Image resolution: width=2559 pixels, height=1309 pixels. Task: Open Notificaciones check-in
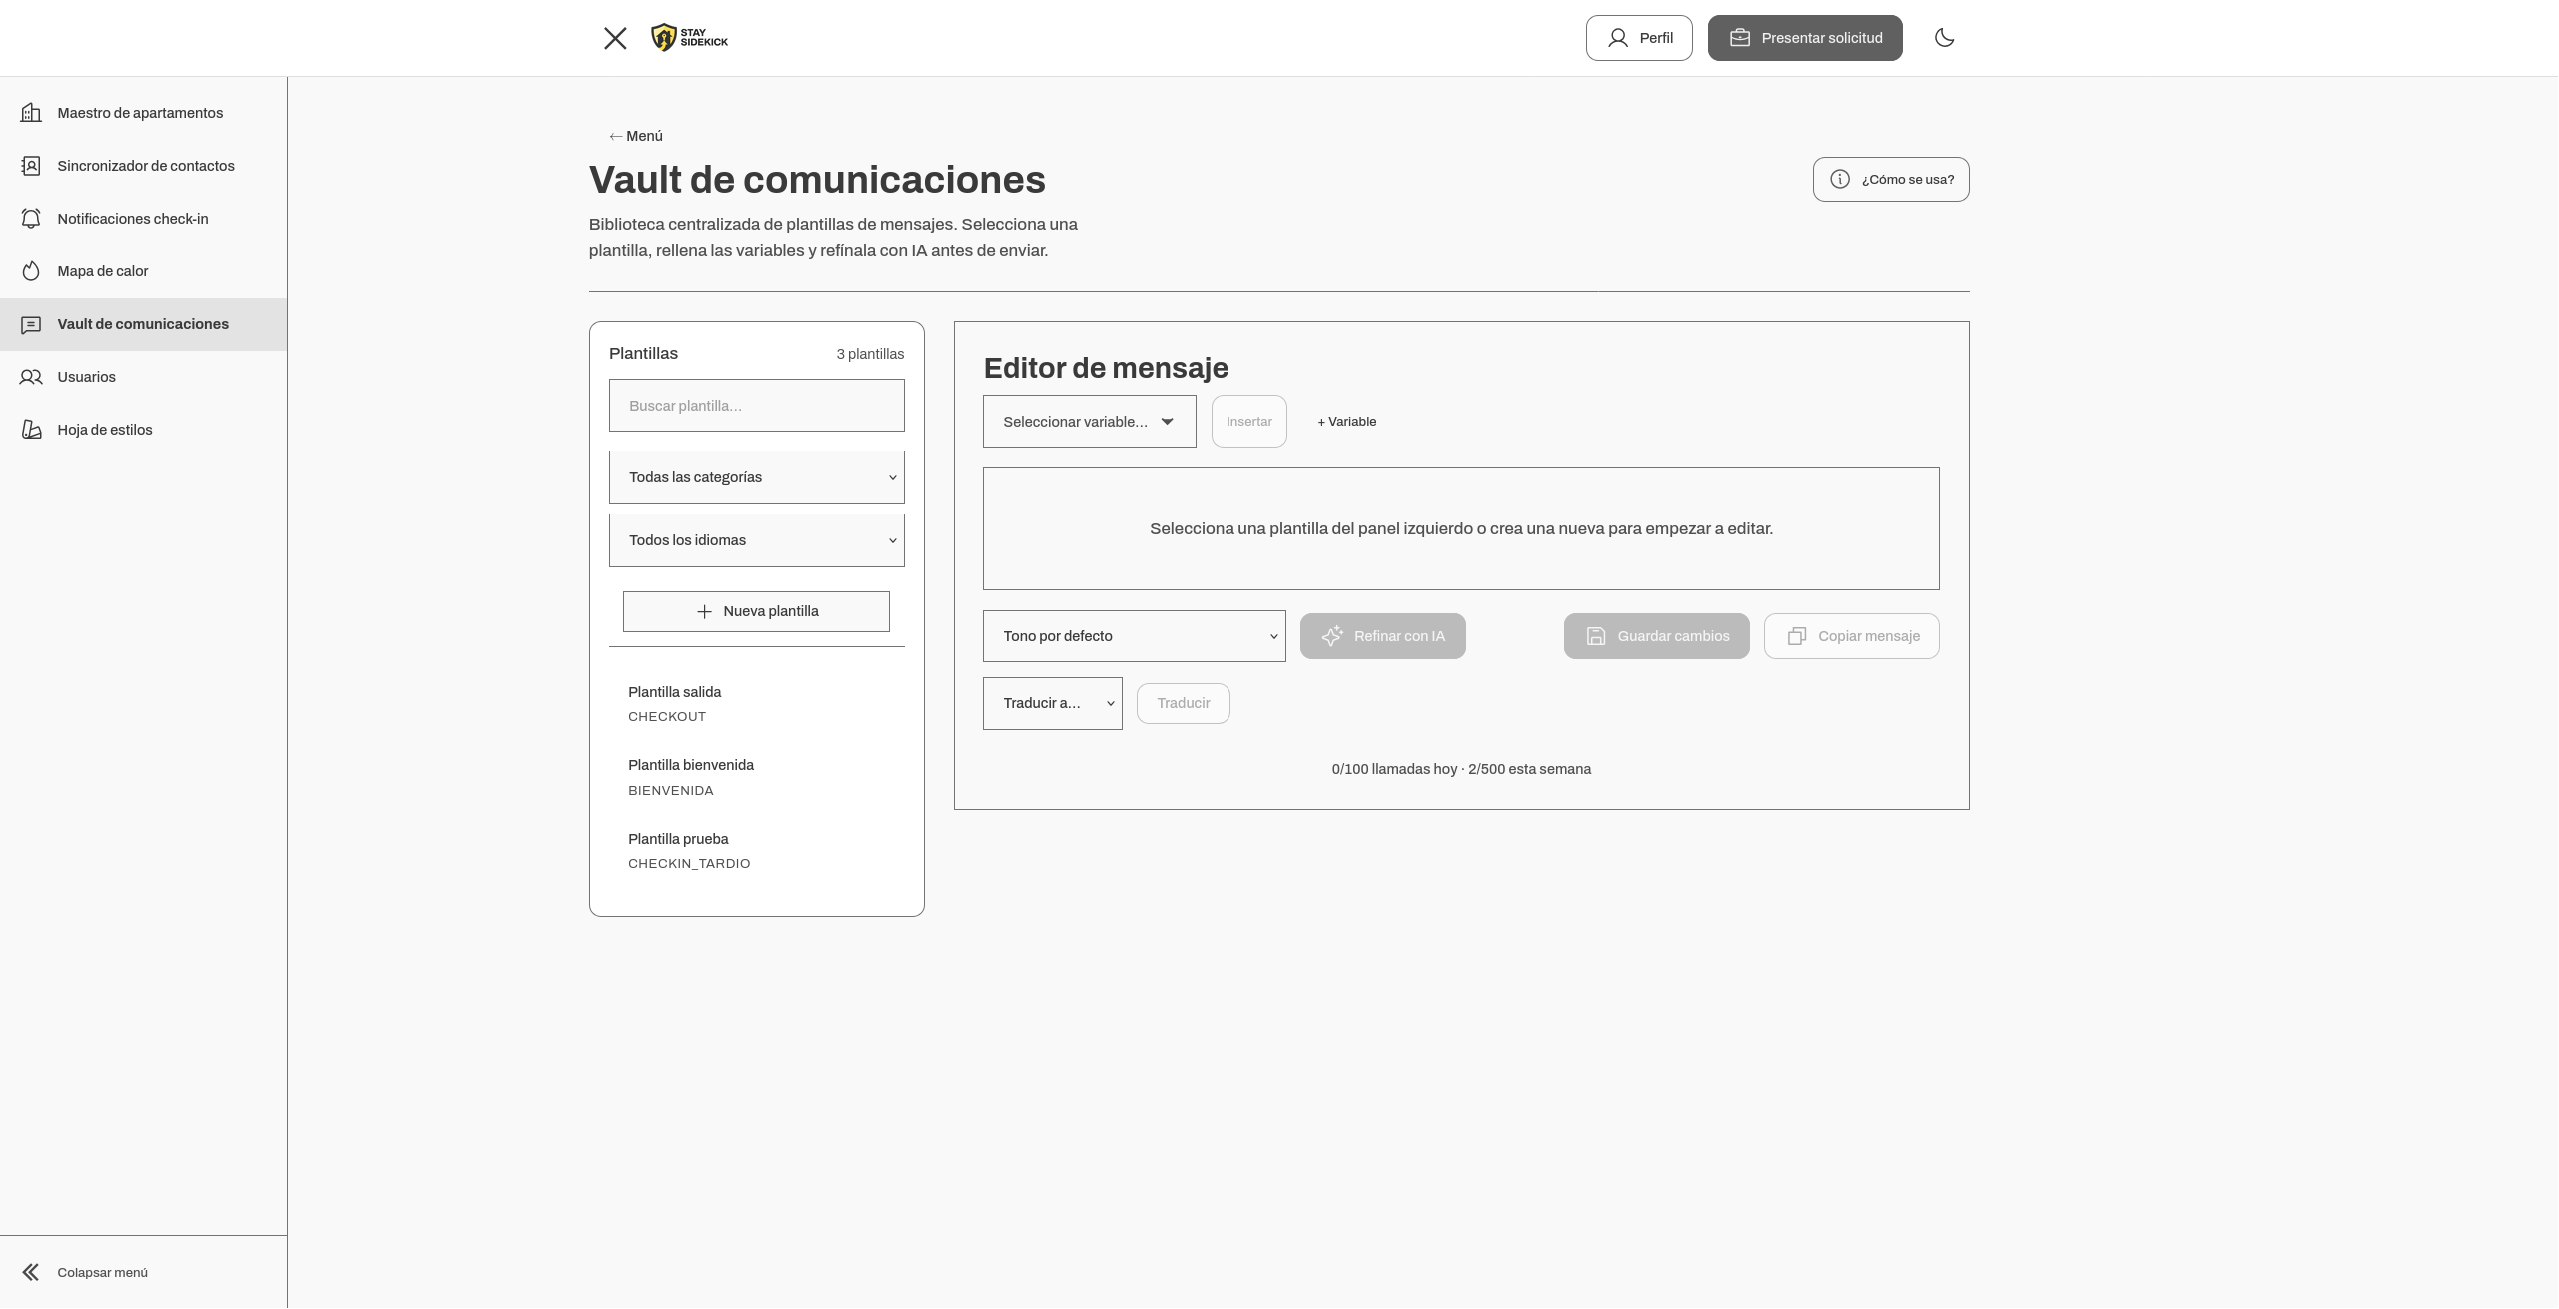(143, 219)
